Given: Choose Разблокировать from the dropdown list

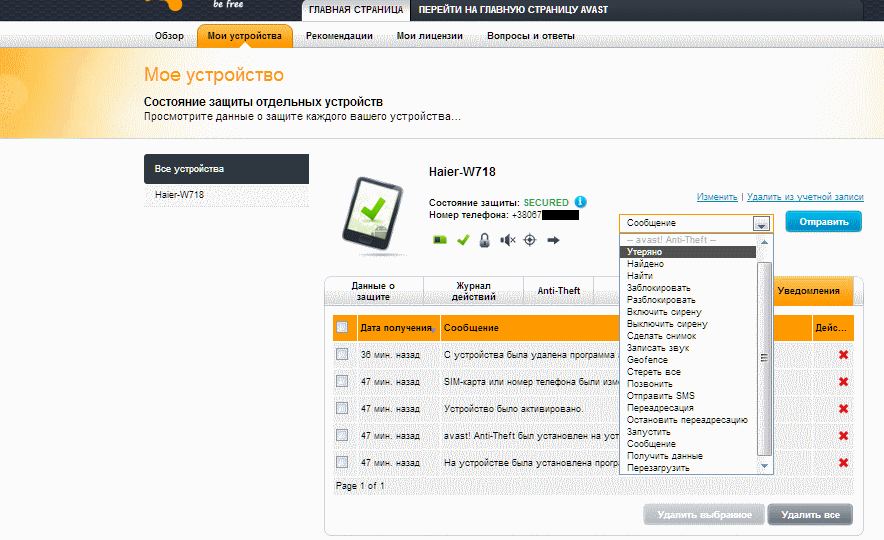Looking at the screenshot, I should pos(688,300).
